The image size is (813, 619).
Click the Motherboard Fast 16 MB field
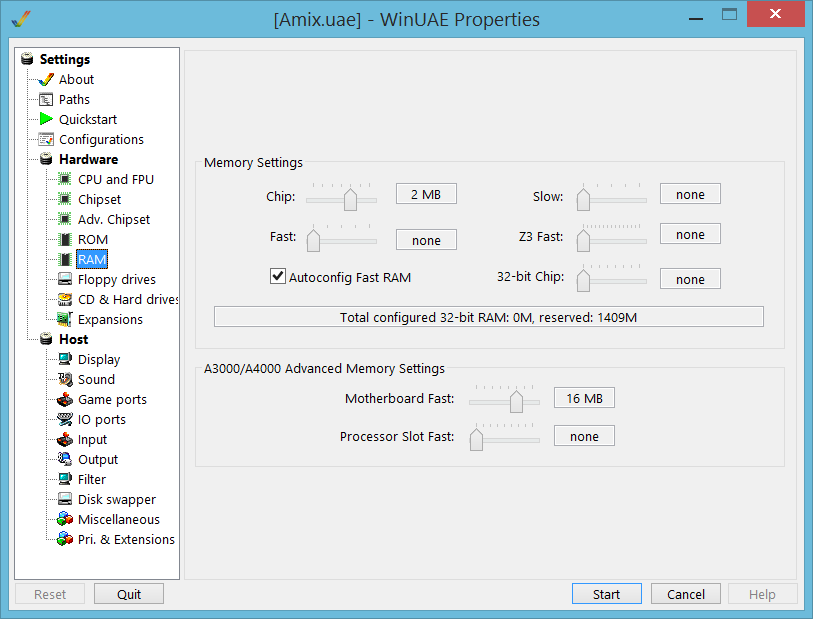(x=584, y=398)
